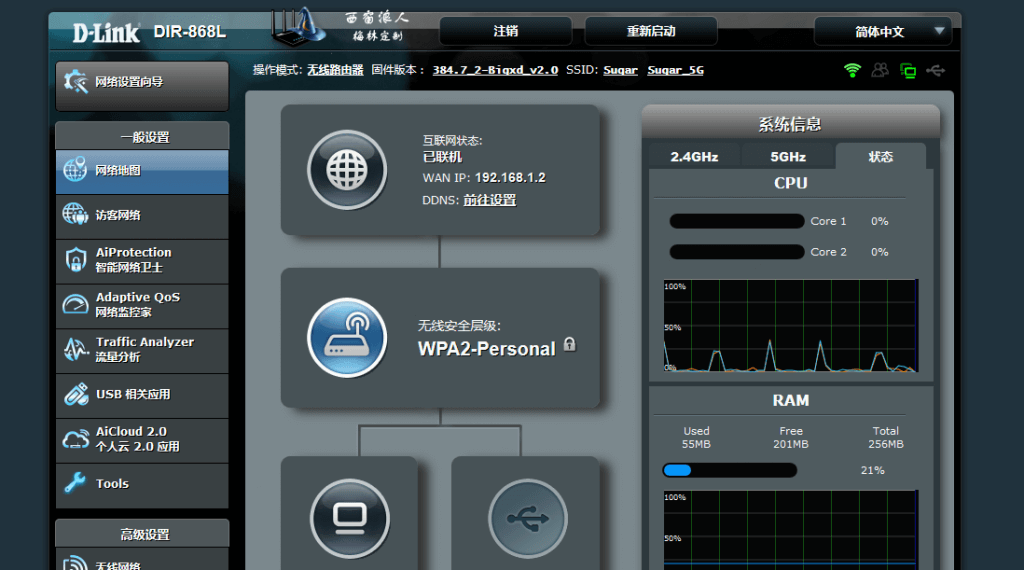The height and width of the screenshot is (570, 1024).
Task: Click the 21% RAM percentage value
Action: (x=872, y=470)
